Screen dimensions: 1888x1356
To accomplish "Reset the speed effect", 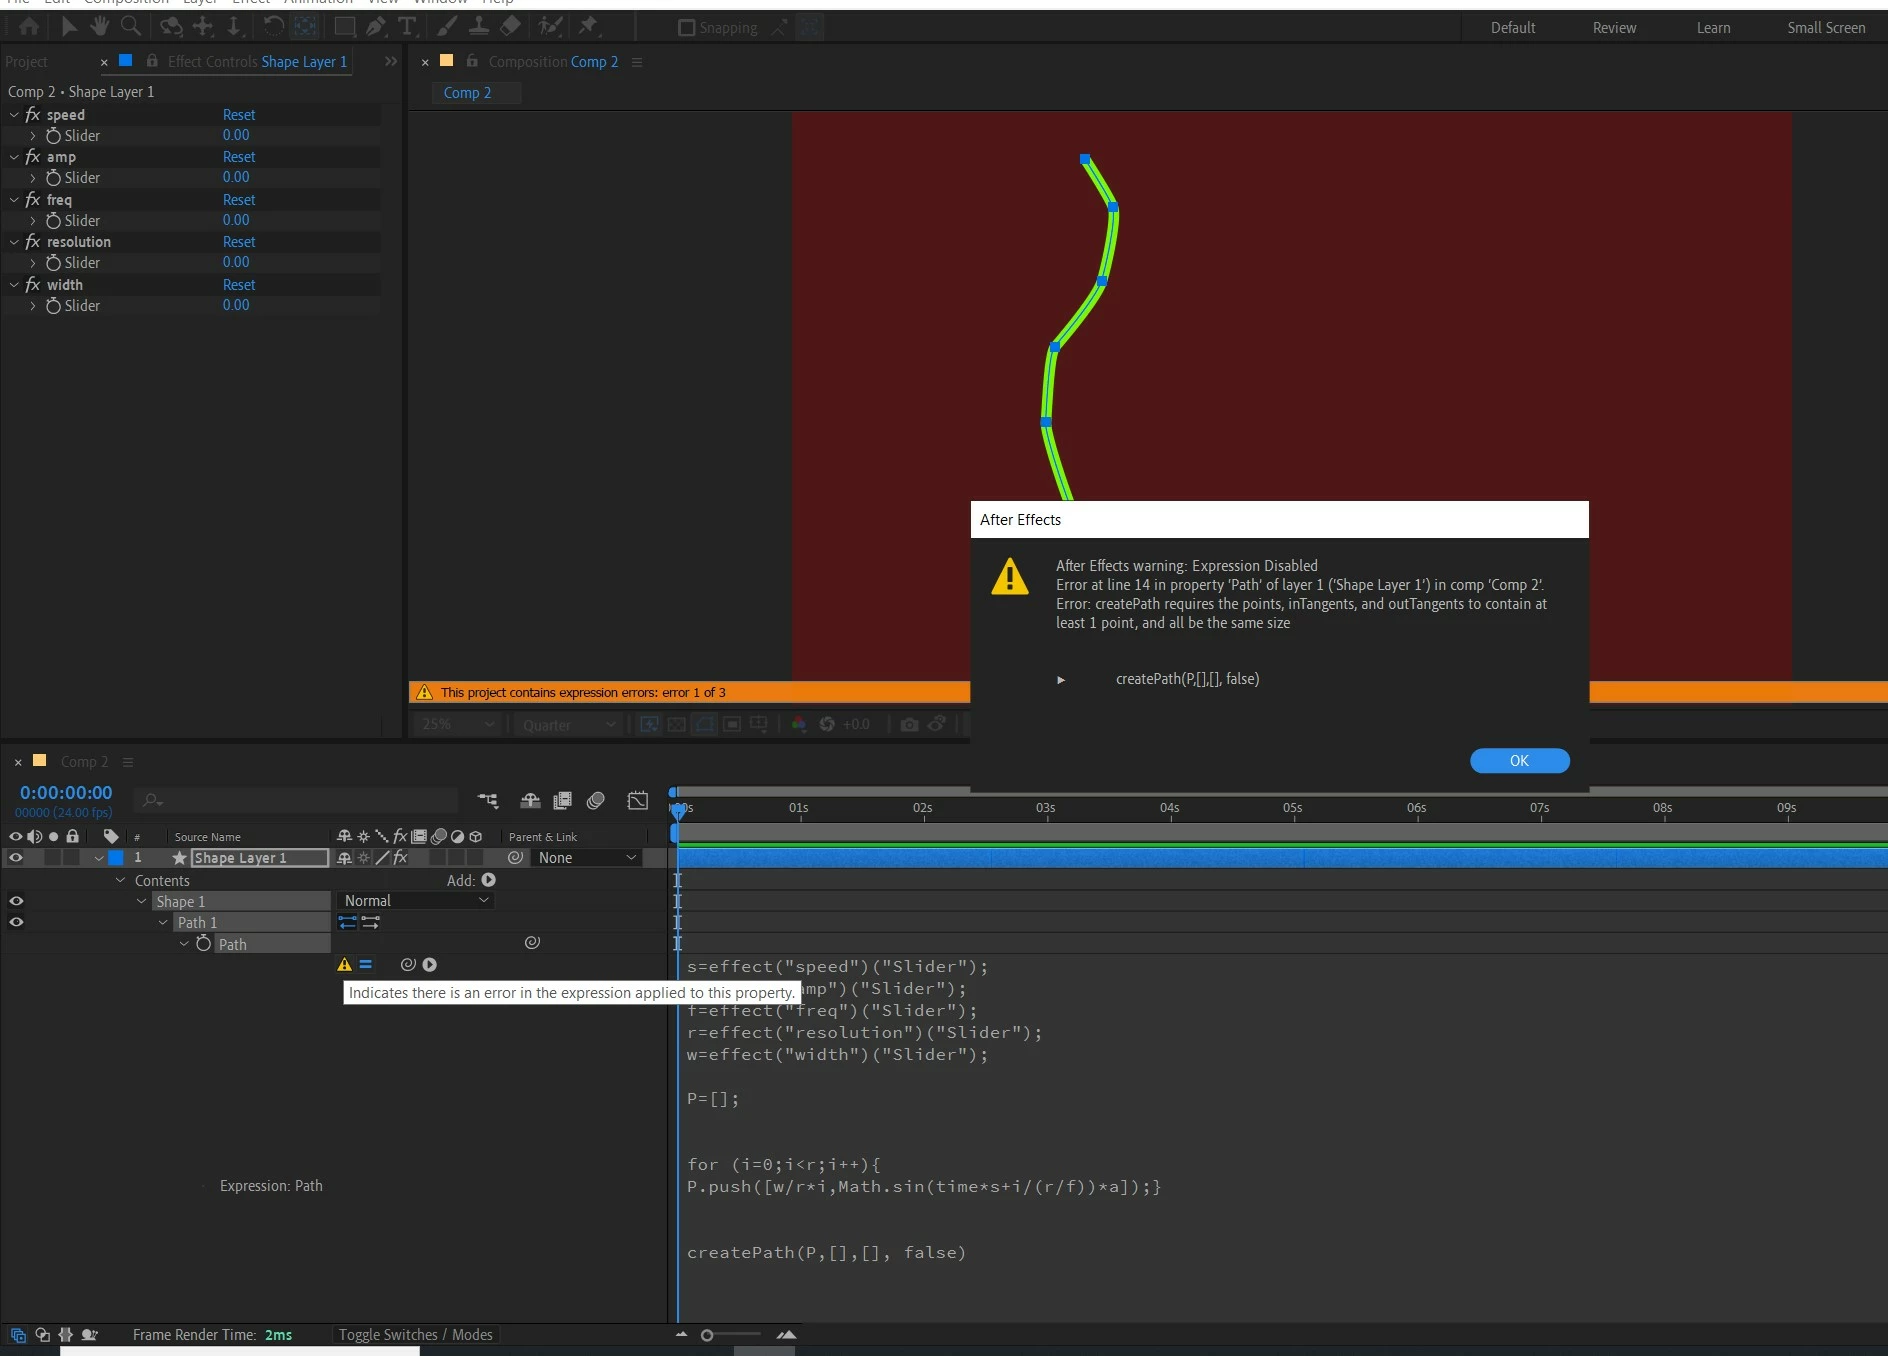I will [239, 115].
